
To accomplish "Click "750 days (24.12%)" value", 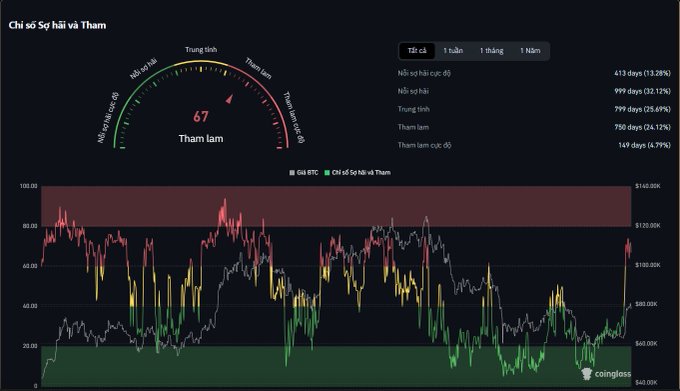I will [x=642, y=127].
